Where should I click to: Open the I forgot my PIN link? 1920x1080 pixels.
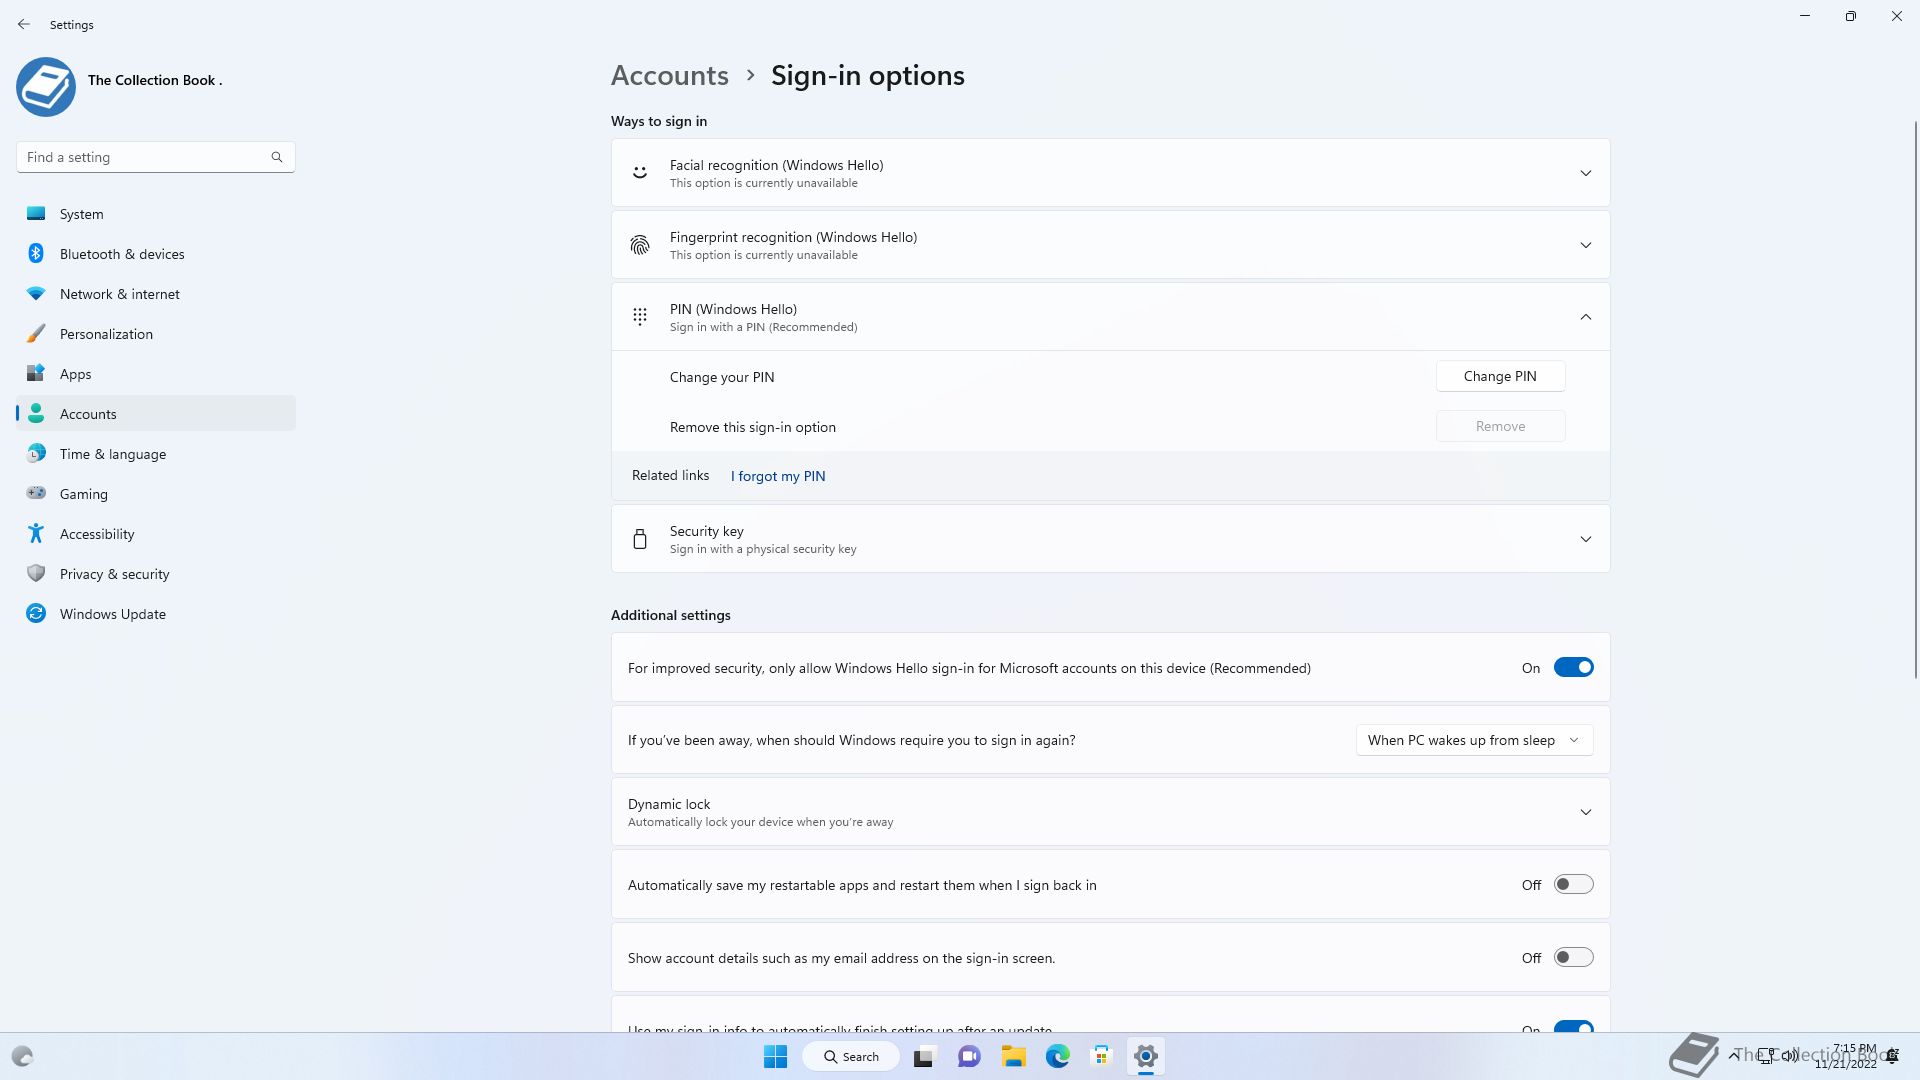(778, 476)
